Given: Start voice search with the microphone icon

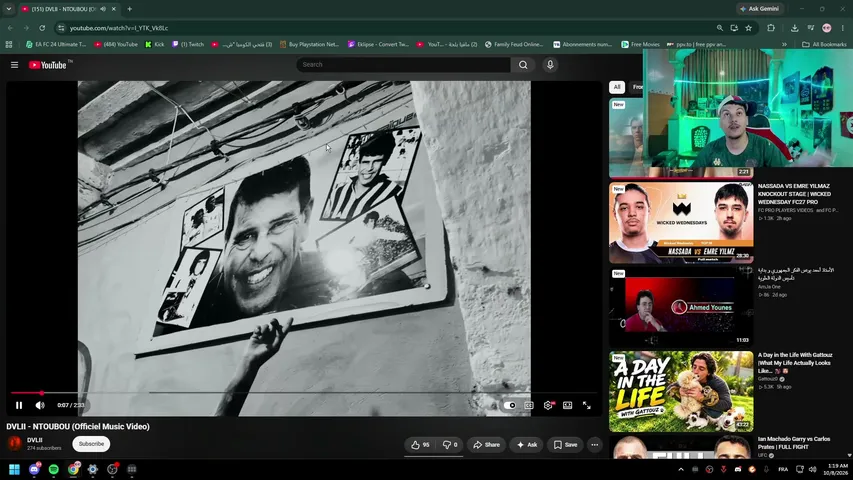Looking at the screenshot, I should click(550, 65).
